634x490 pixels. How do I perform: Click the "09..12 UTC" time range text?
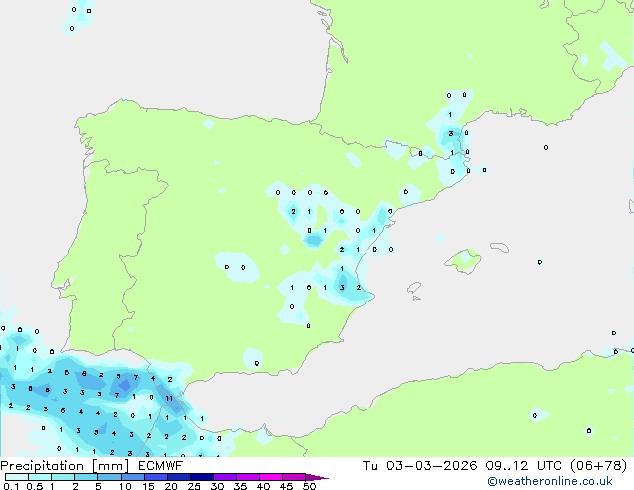click(x=524, y=466)
